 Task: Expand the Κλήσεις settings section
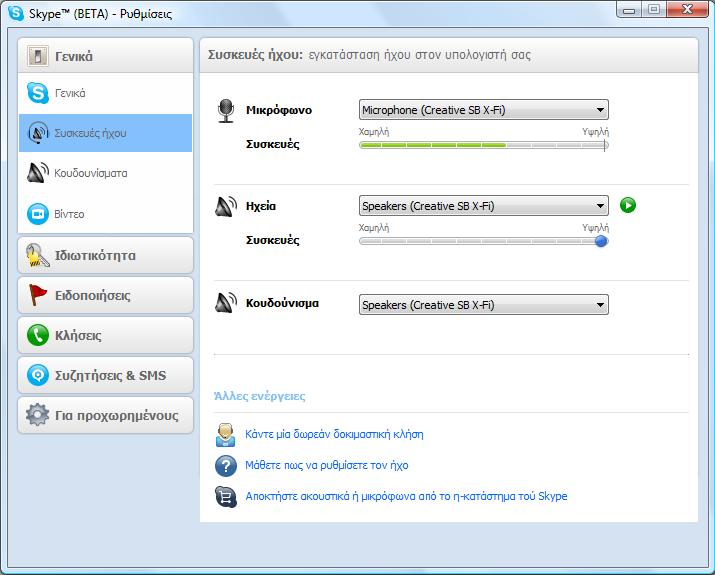pyautogui.click(x=105, y=335)
